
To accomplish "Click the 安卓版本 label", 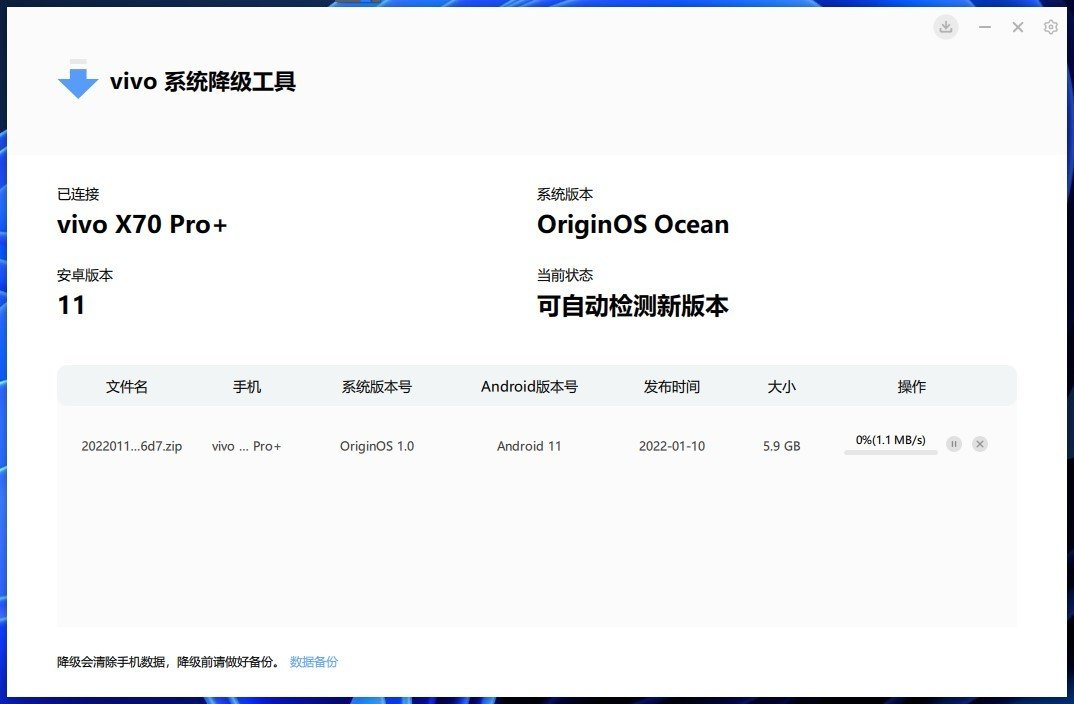I will coord(85,275).
